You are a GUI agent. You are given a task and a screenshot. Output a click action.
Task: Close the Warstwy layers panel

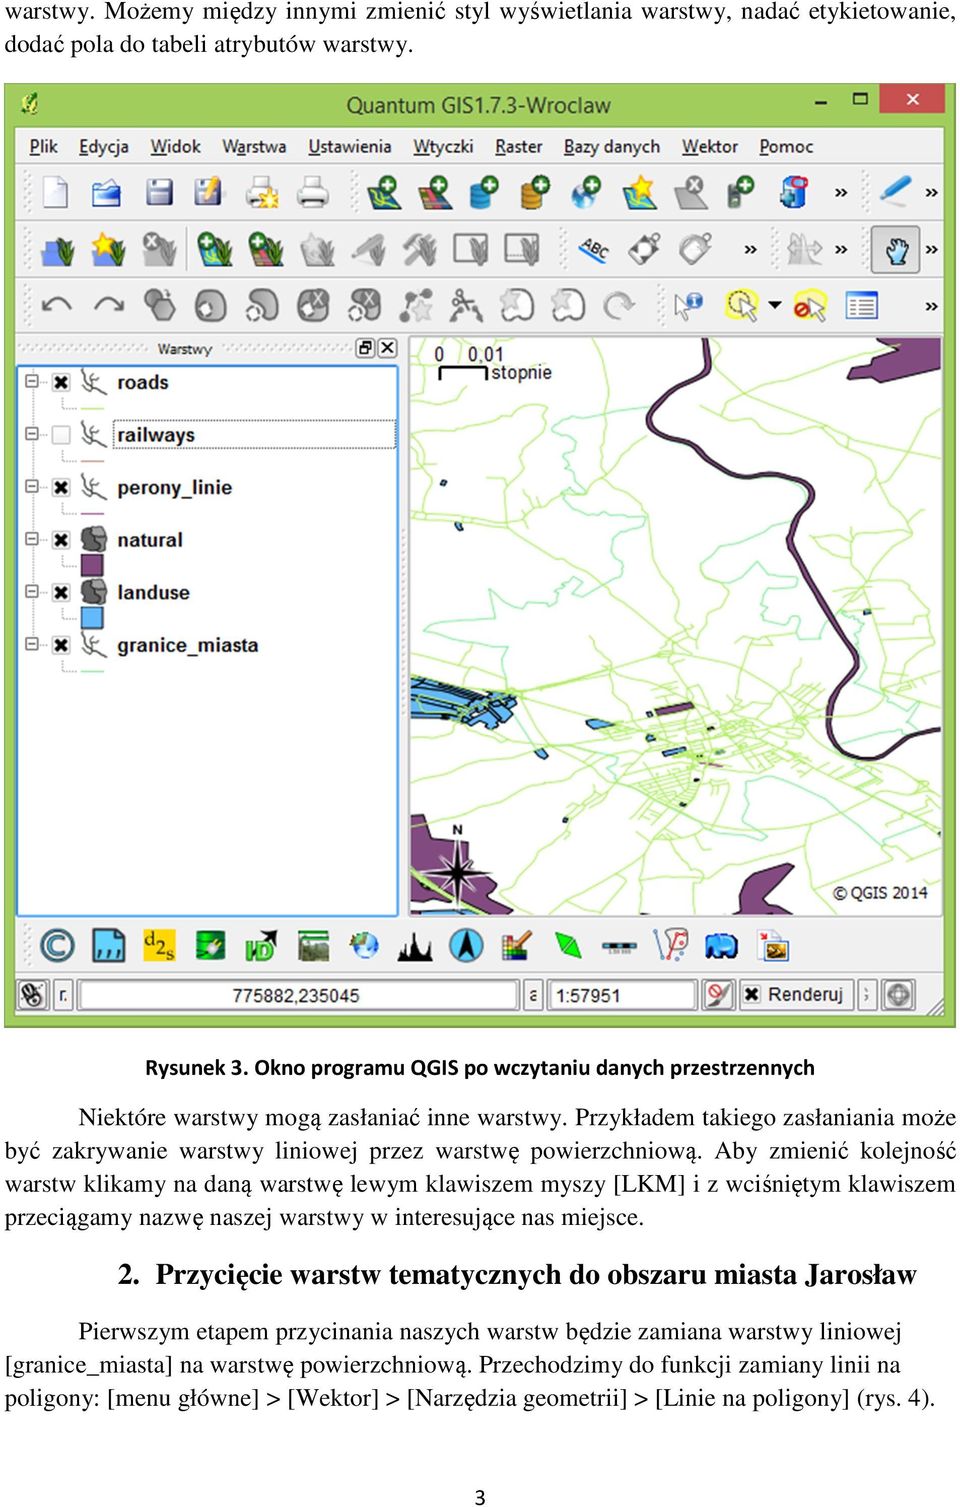387,348
